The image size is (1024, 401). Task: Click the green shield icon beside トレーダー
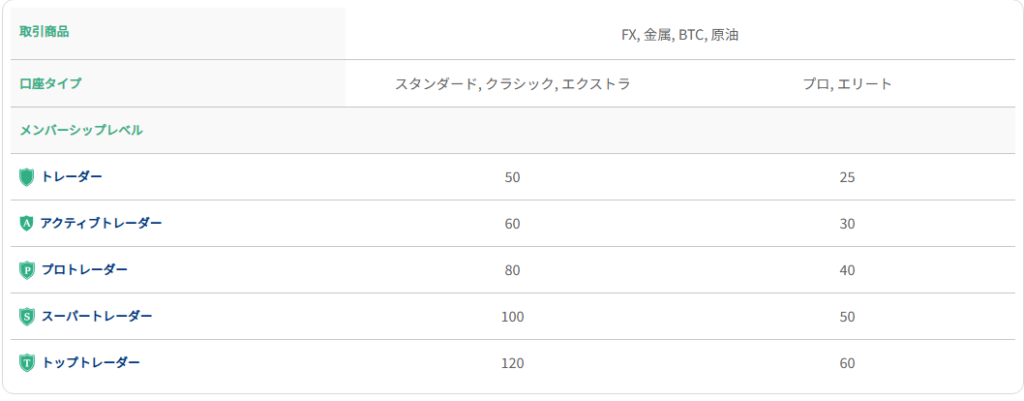click(x=26, y=177)
